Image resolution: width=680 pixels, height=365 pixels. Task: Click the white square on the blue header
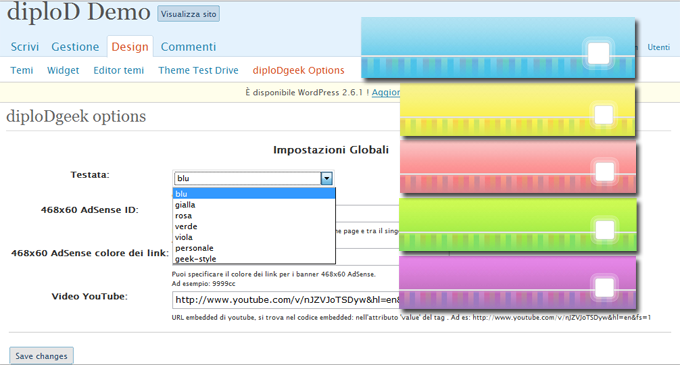pyautogui.click(x=598, y=53)
